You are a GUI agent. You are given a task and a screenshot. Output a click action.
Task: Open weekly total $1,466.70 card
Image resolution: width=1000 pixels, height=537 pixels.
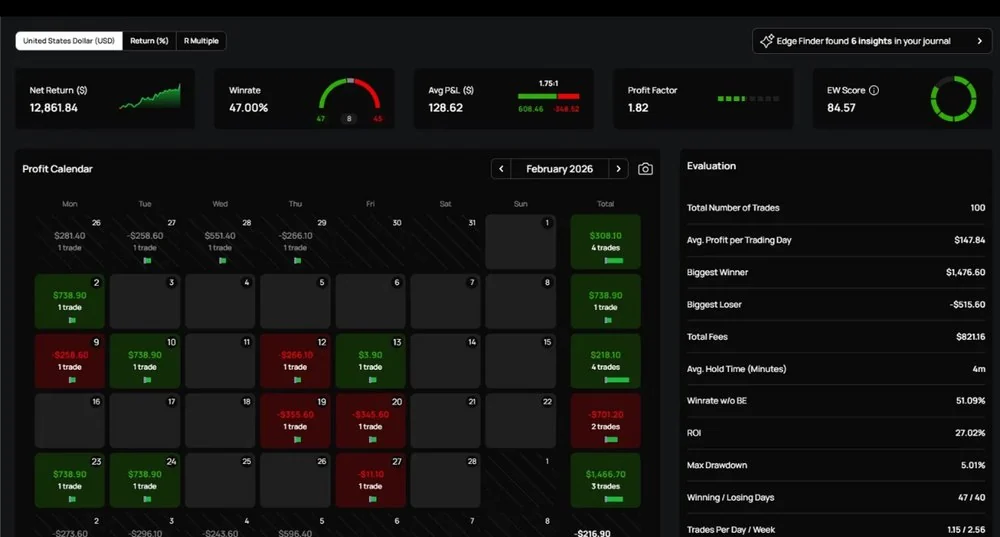coord(605,480)
